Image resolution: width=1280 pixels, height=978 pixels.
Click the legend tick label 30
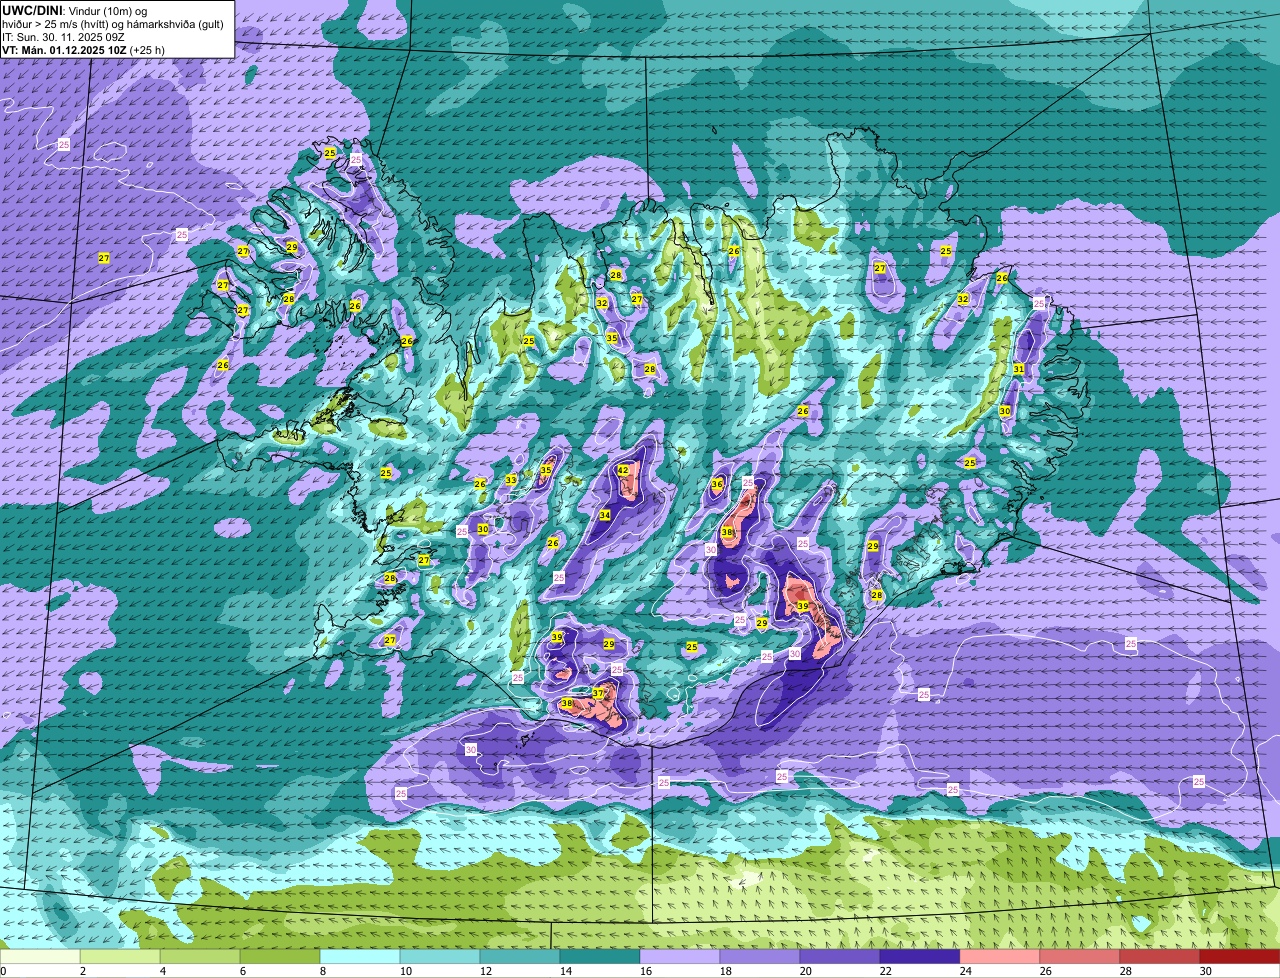[x=1206, y=971]
